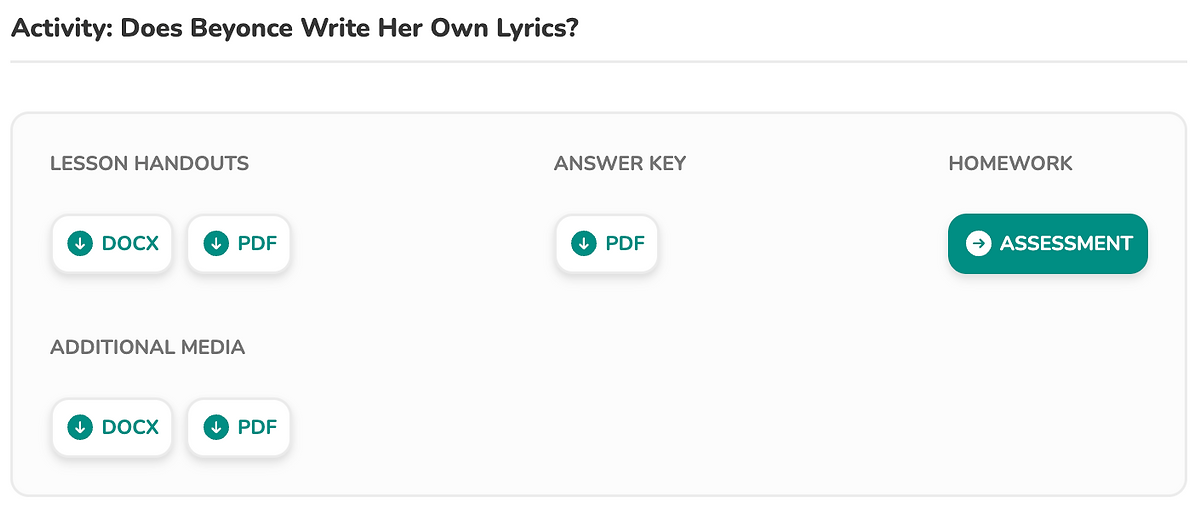Click the download icon in Additional Media PDF
The width and height of the screenshot is (1200, 514).
coord(215,427)
